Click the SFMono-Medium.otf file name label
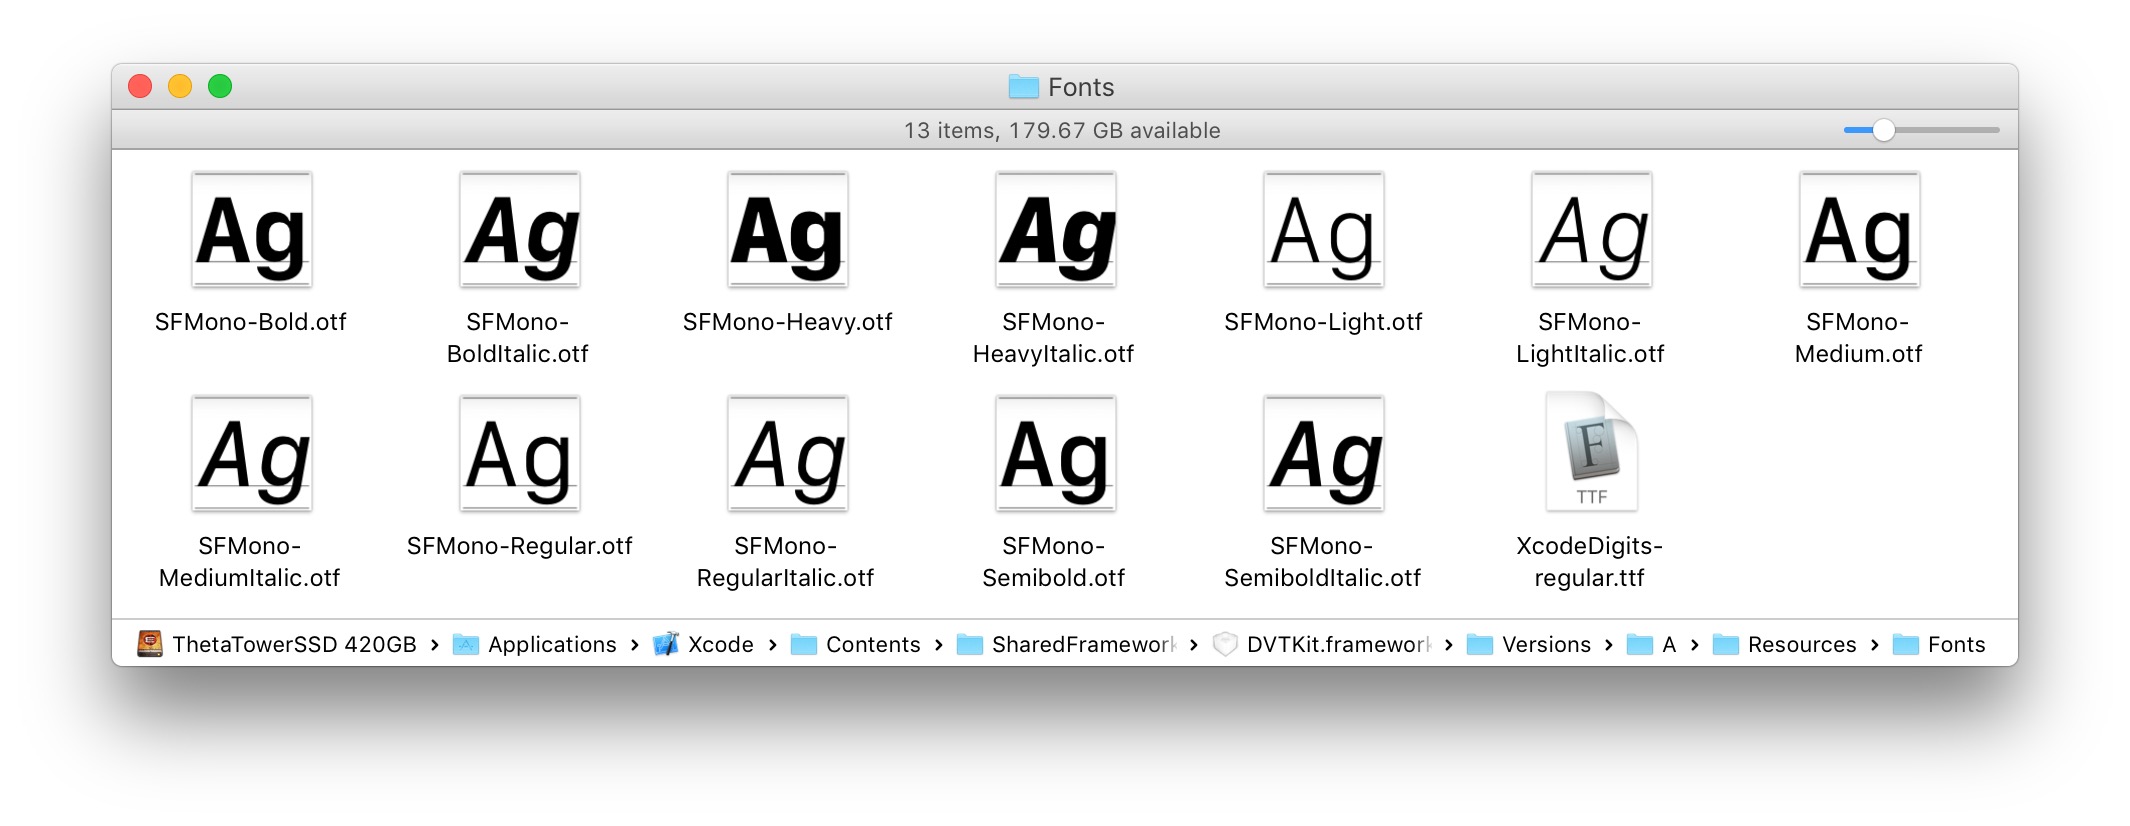Viewport: 2130px width, 826px height. click(1858, 338)
